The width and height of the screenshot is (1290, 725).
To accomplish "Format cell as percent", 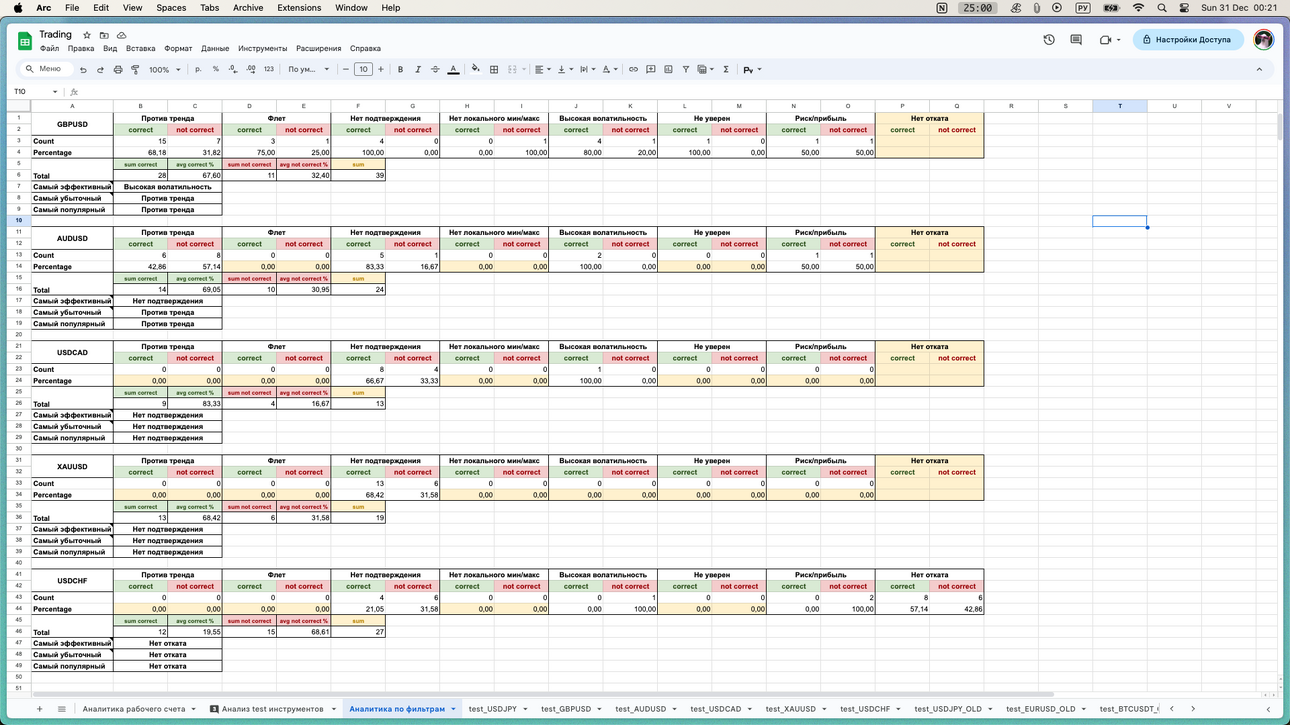I will (216, 70).
